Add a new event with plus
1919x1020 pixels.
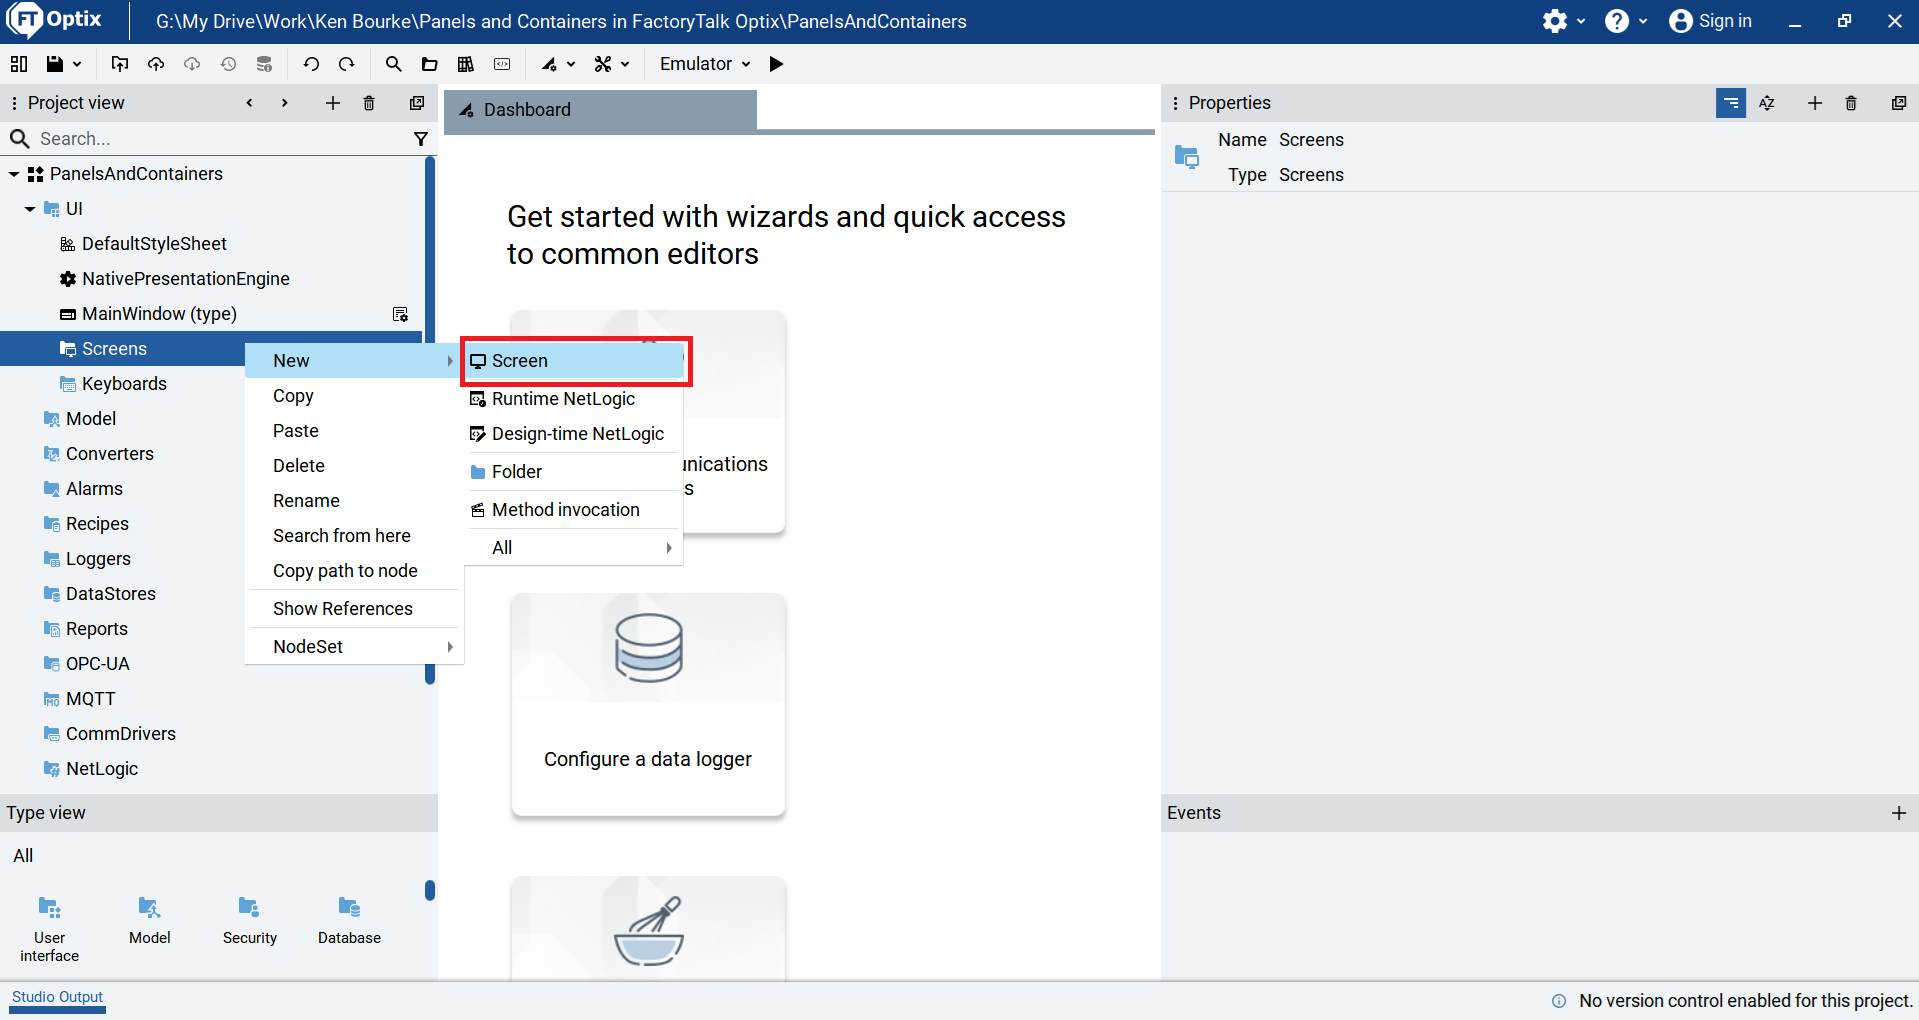tap(1899, 813)
